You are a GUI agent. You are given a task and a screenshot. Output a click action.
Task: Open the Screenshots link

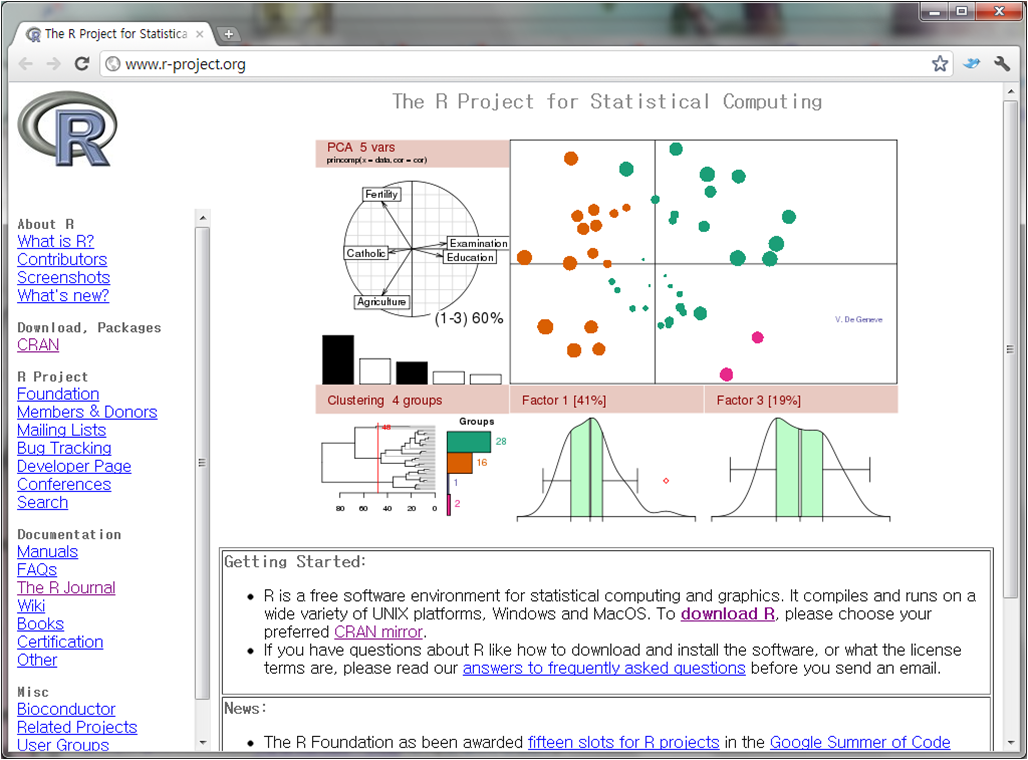tap(64, 277)
